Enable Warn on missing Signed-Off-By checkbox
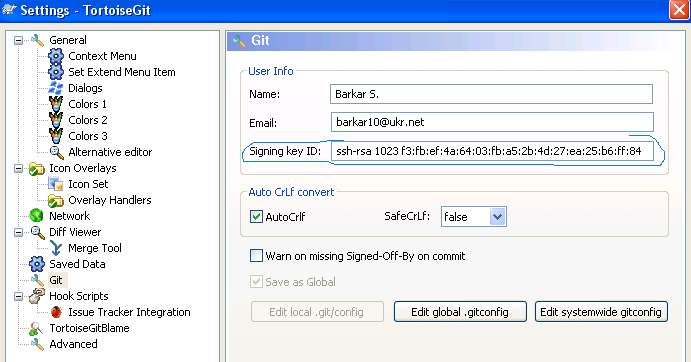This screenshot has height=362, width=691. (x=256, y=256)
